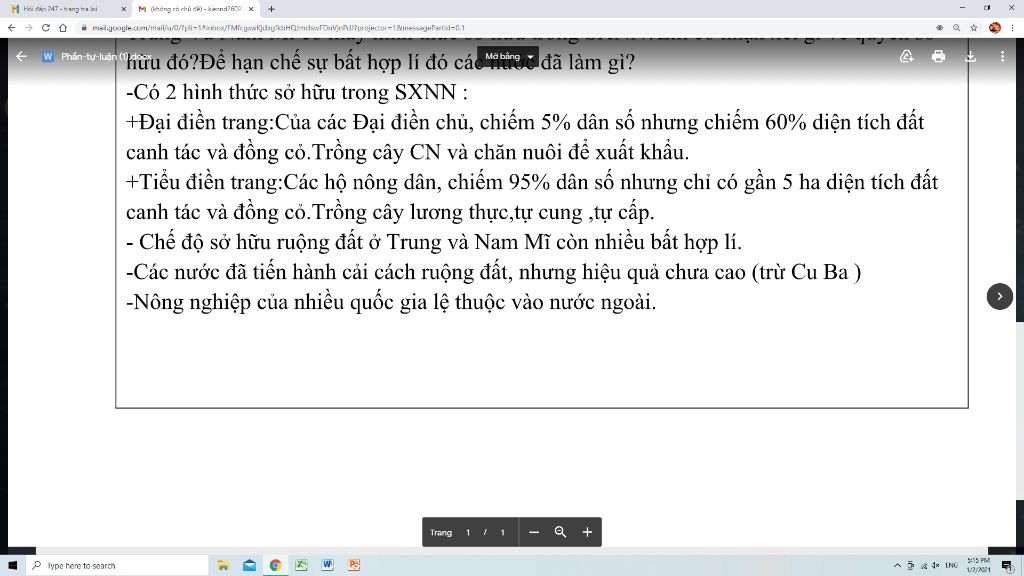Go to Chrome home page
Image resolution: width=1024 pixels, height=576 pixels.
click(x=63, y=27)
